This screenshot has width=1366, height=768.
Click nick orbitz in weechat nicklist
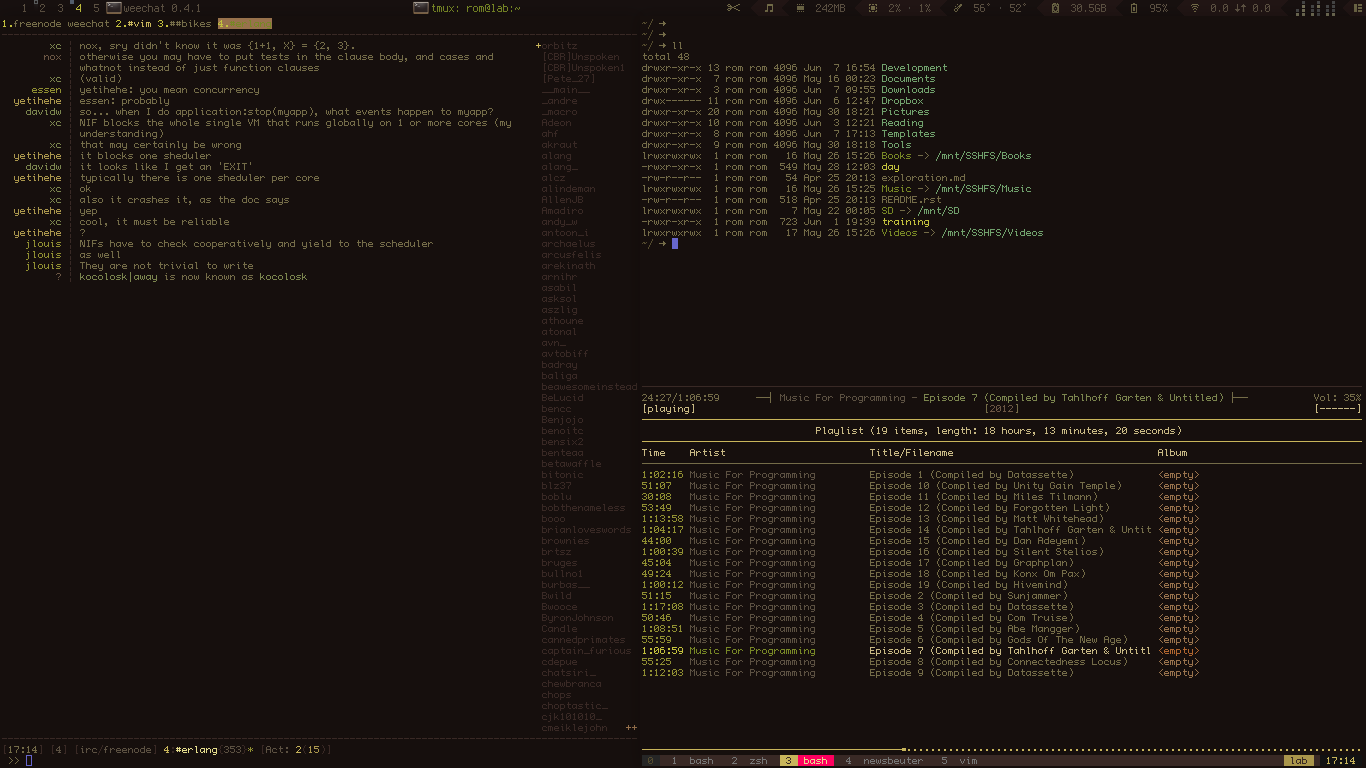click(x=560, y=46)
